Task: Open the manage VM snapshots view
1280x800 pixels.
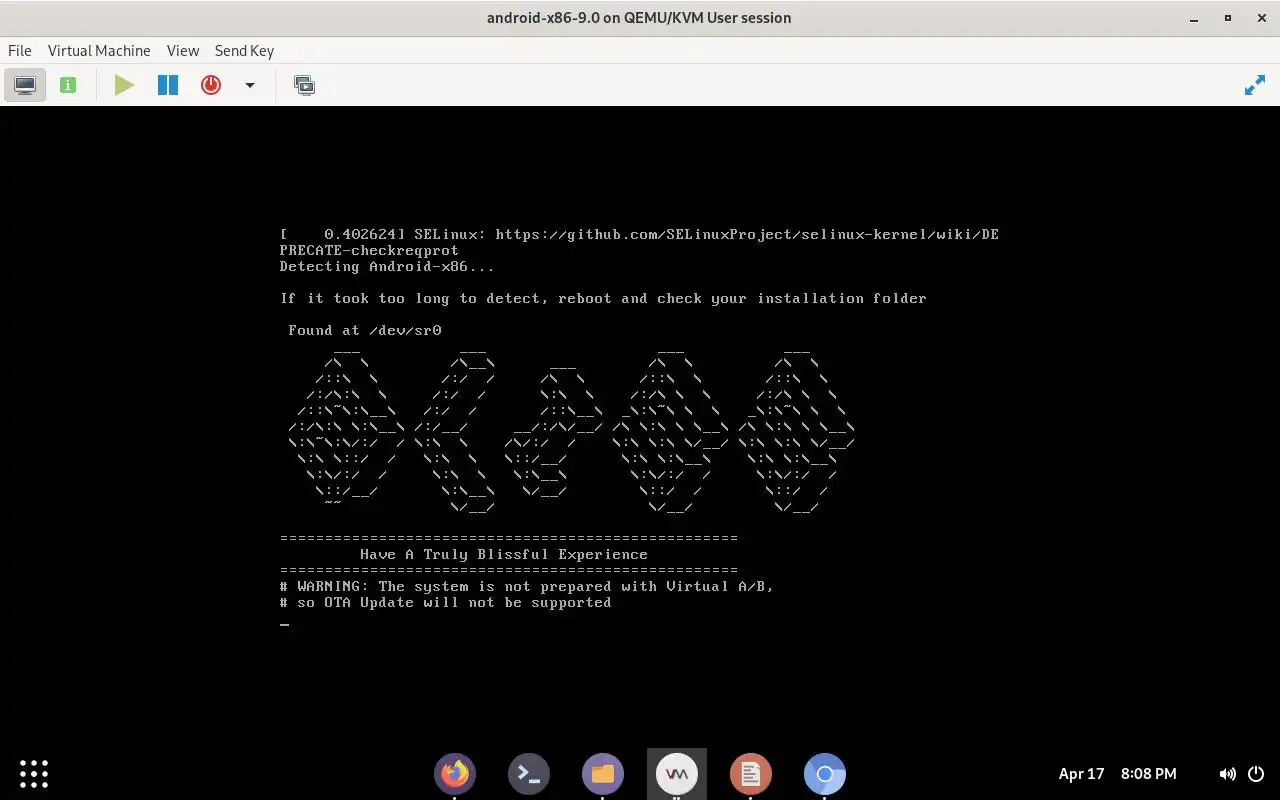Action: coord(304,85)
